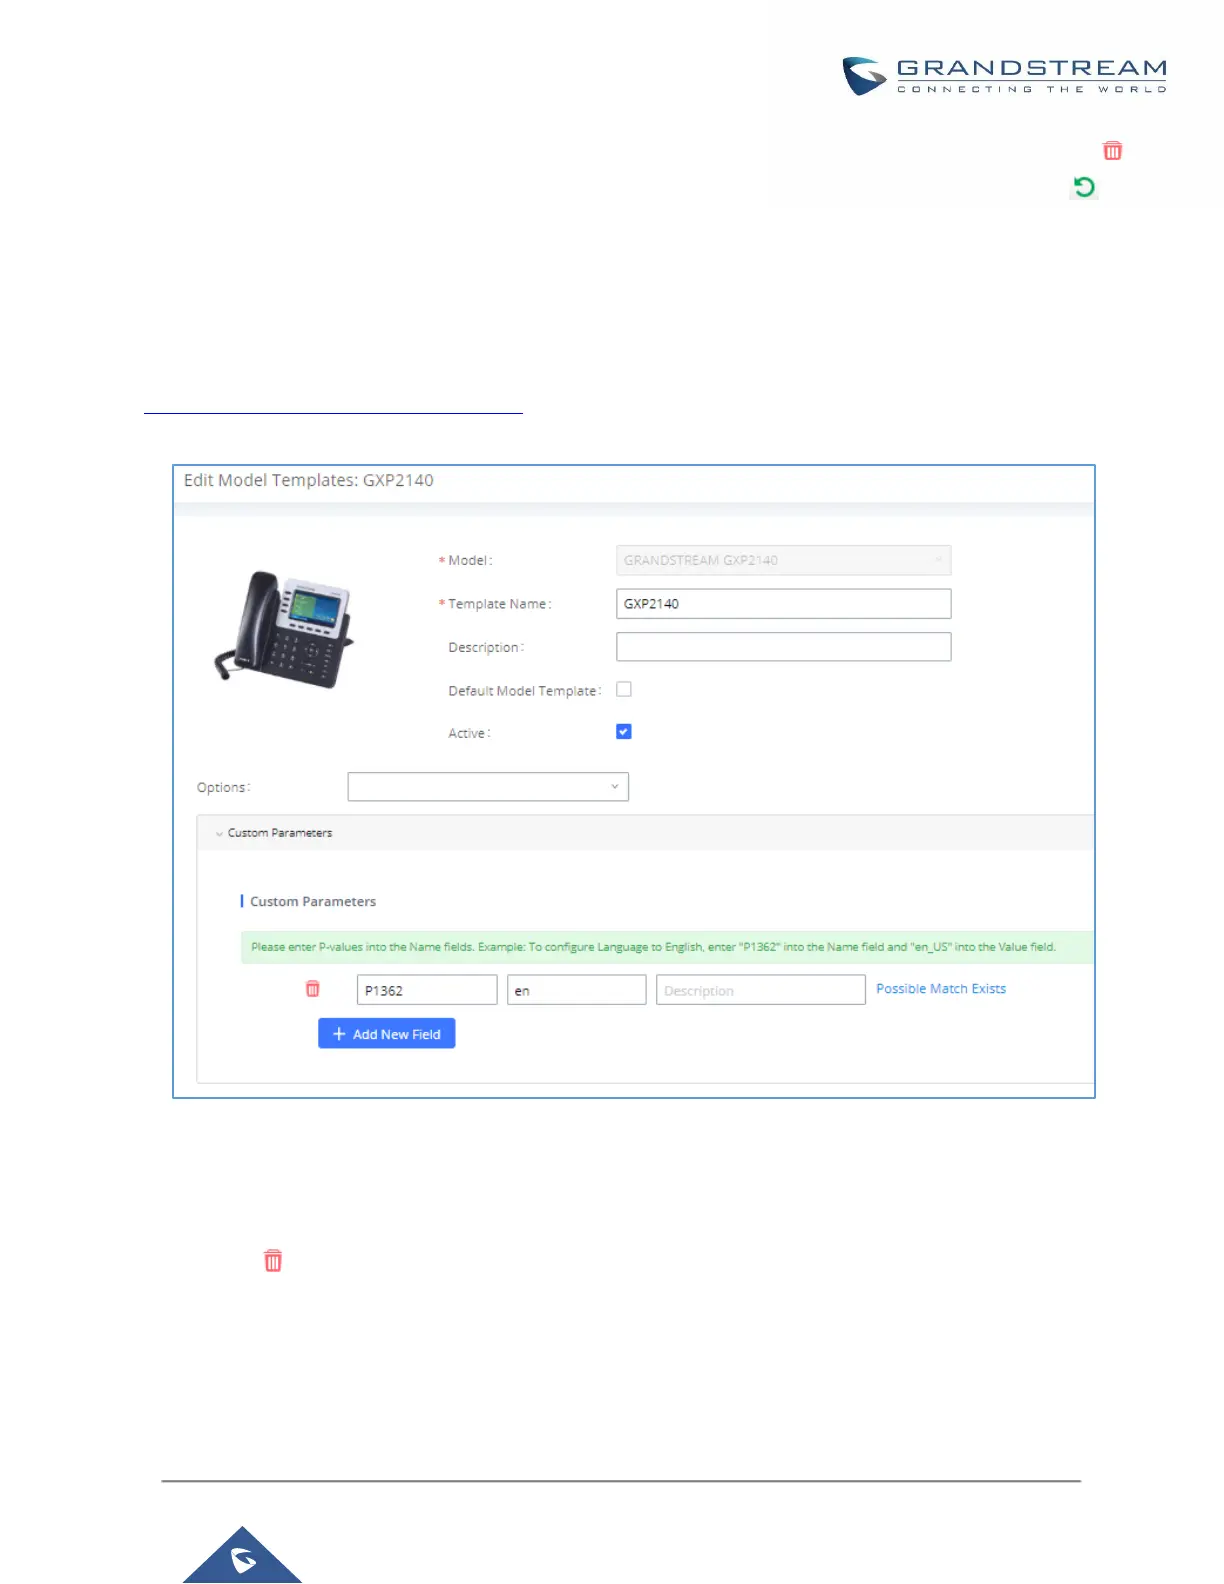
Task: Click the Template Name field containing GXP2140
Action: coord(783,604)
